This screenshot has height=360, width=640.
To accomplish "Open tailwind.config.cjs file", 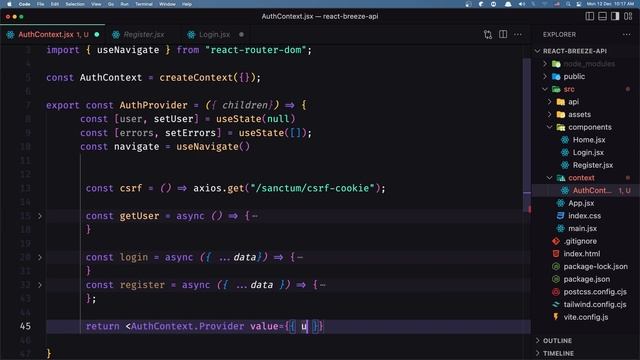I will [x=595, y=304].
